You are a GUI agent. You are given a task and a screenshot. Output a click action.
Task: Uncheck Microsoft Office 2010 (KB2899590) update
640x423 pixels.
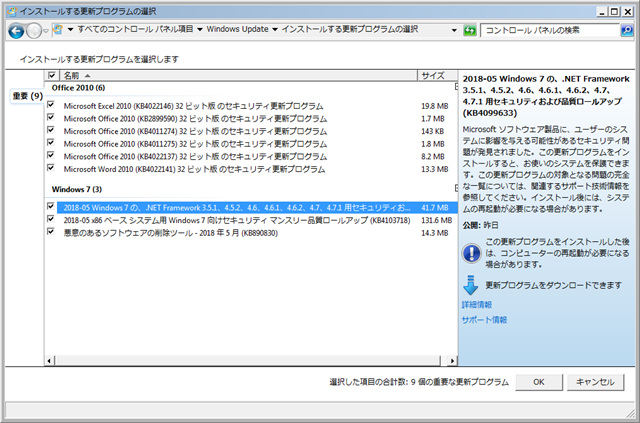51,118
